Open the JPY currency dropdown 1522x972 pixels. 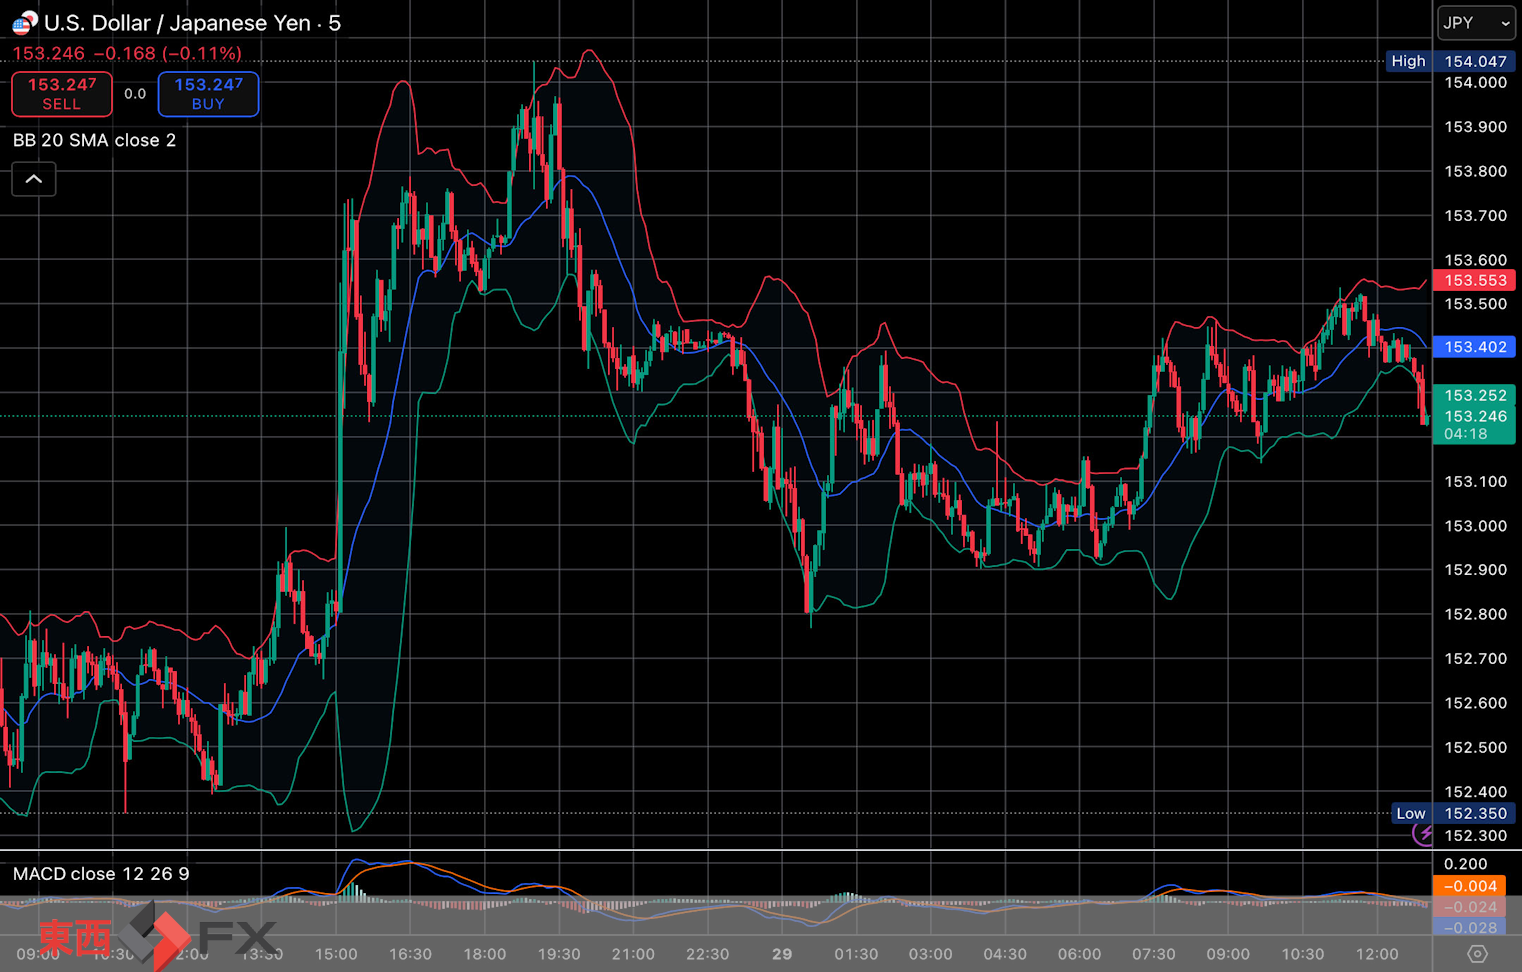[1476, 23]
